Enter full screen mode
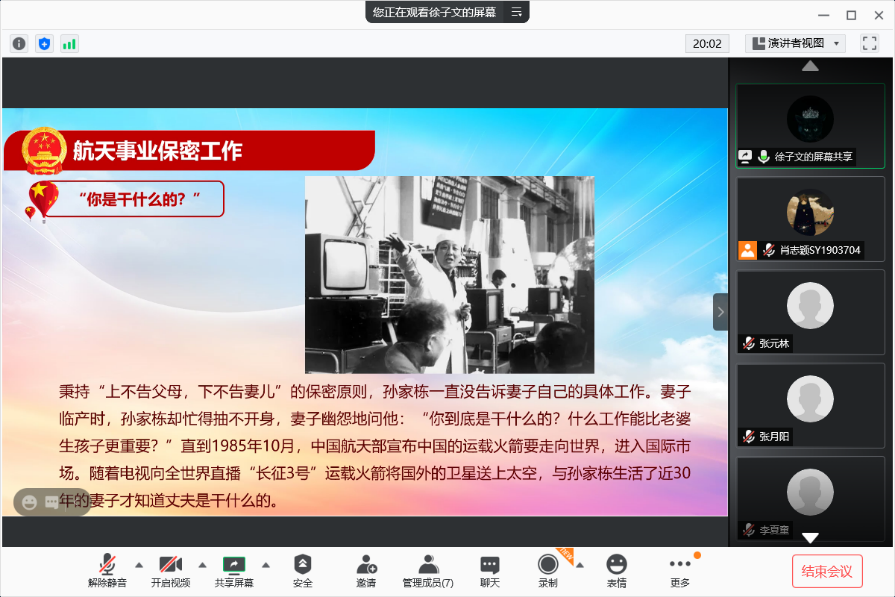This screenshot has height=597, width=895. pyautogui.click(x=869, y=43)
